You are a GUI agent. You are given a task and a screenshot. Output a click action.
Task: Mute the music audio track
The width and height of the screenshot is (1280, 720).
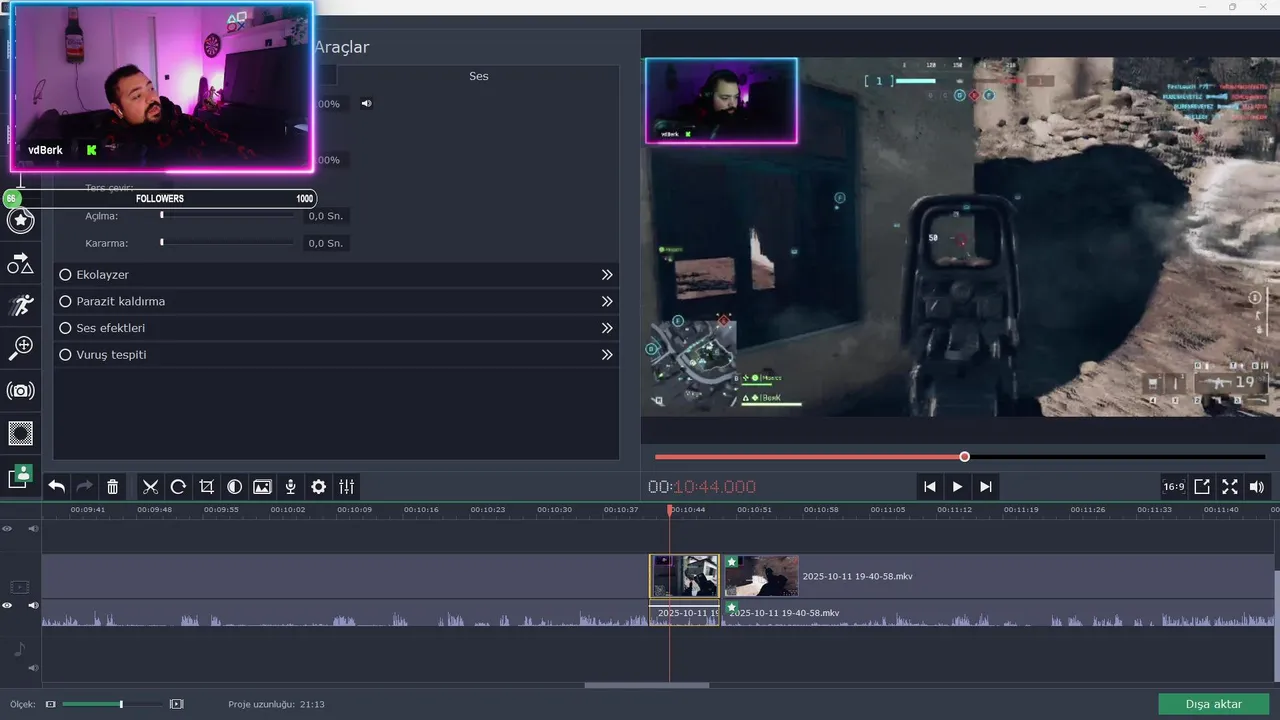(33, 668)
